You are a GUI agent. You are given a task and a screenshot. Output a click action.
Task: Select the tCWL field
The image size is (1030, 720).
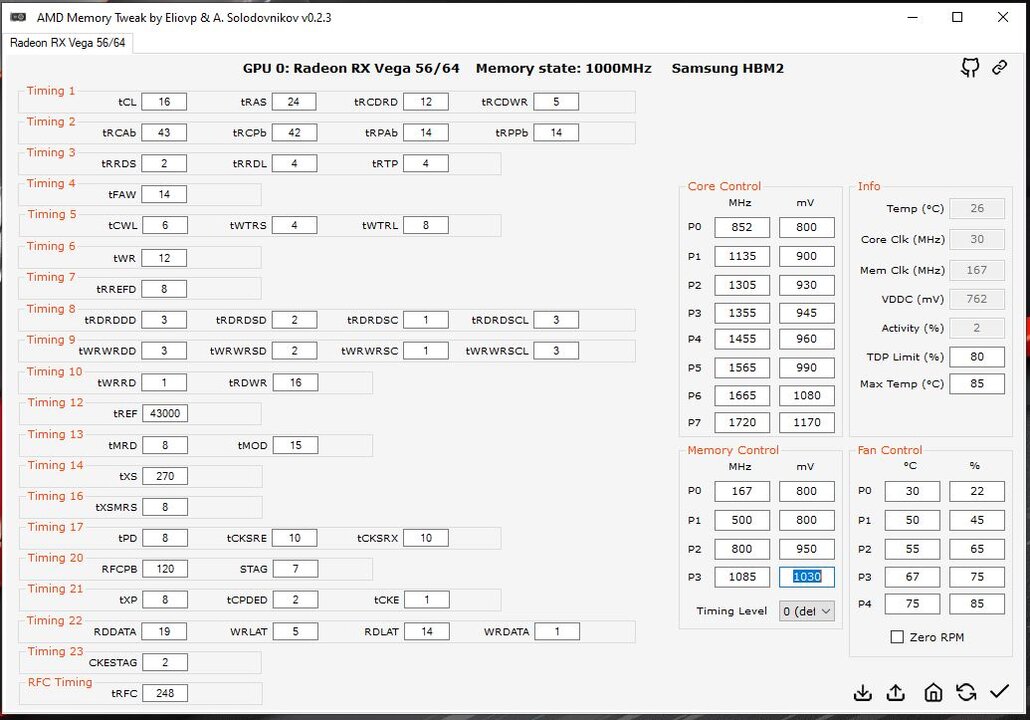coord(164,225)
